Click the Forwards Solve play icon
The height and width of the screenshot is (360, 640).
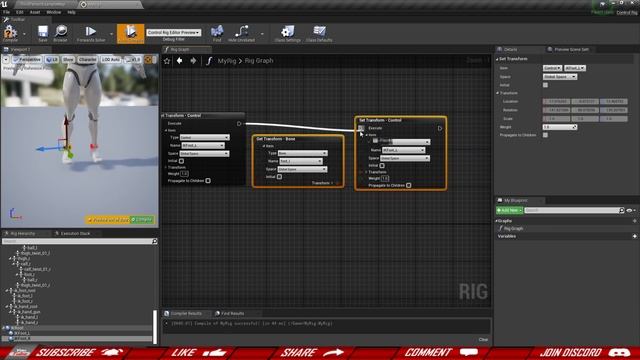[91, 31]
